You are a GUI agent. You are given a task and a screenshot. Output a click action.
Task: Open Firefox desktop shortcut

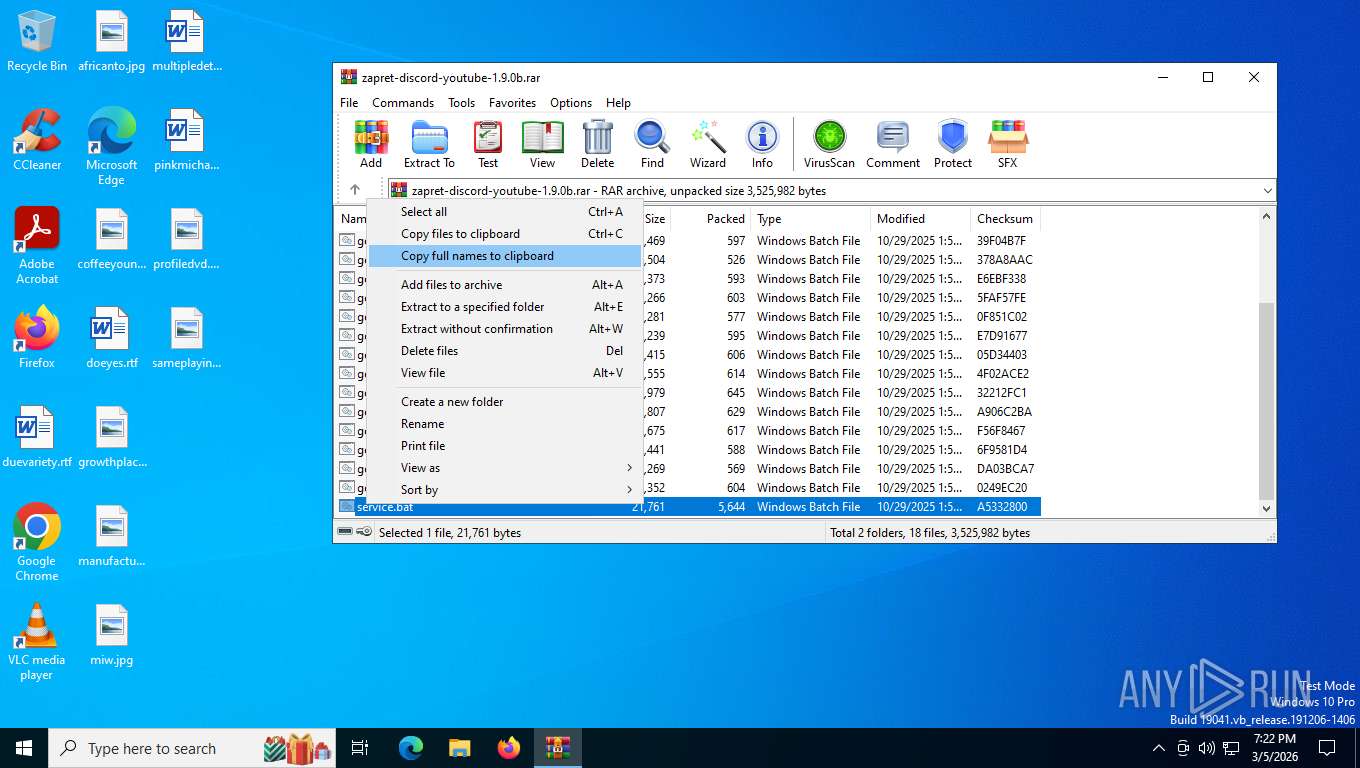(37, 338)
